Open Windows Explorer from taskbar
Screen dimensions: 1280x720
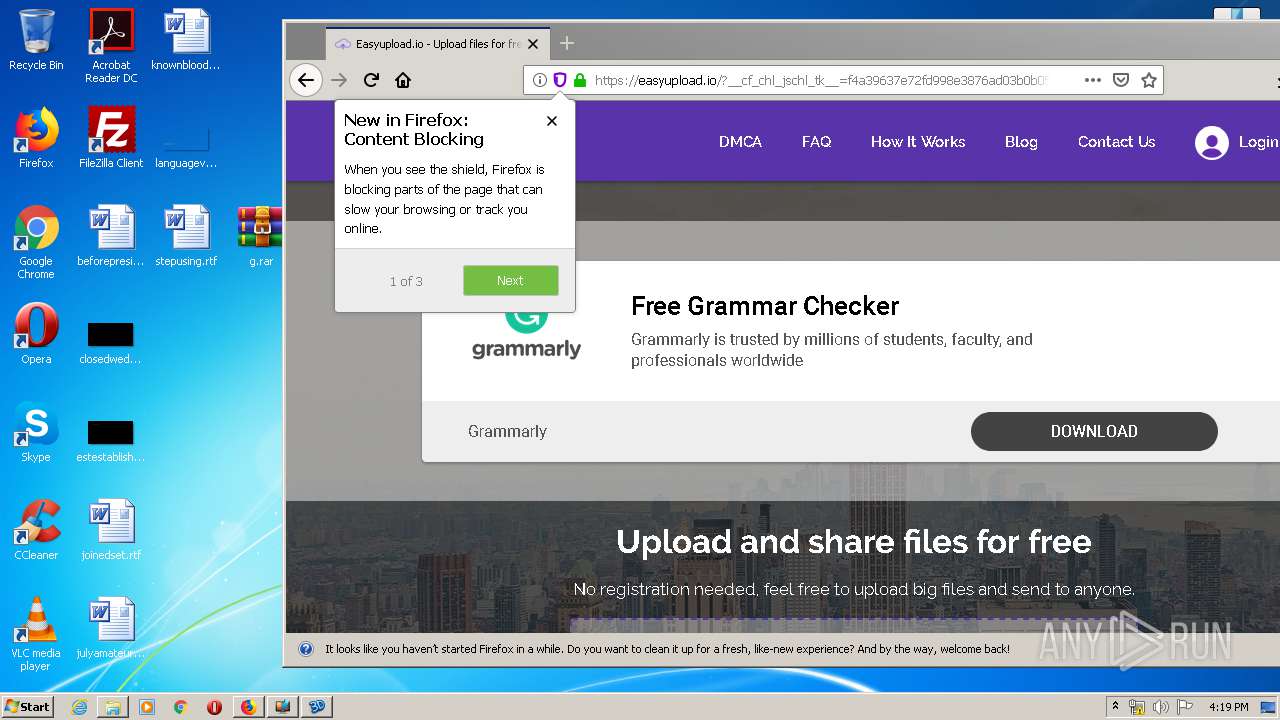point(113,707)
